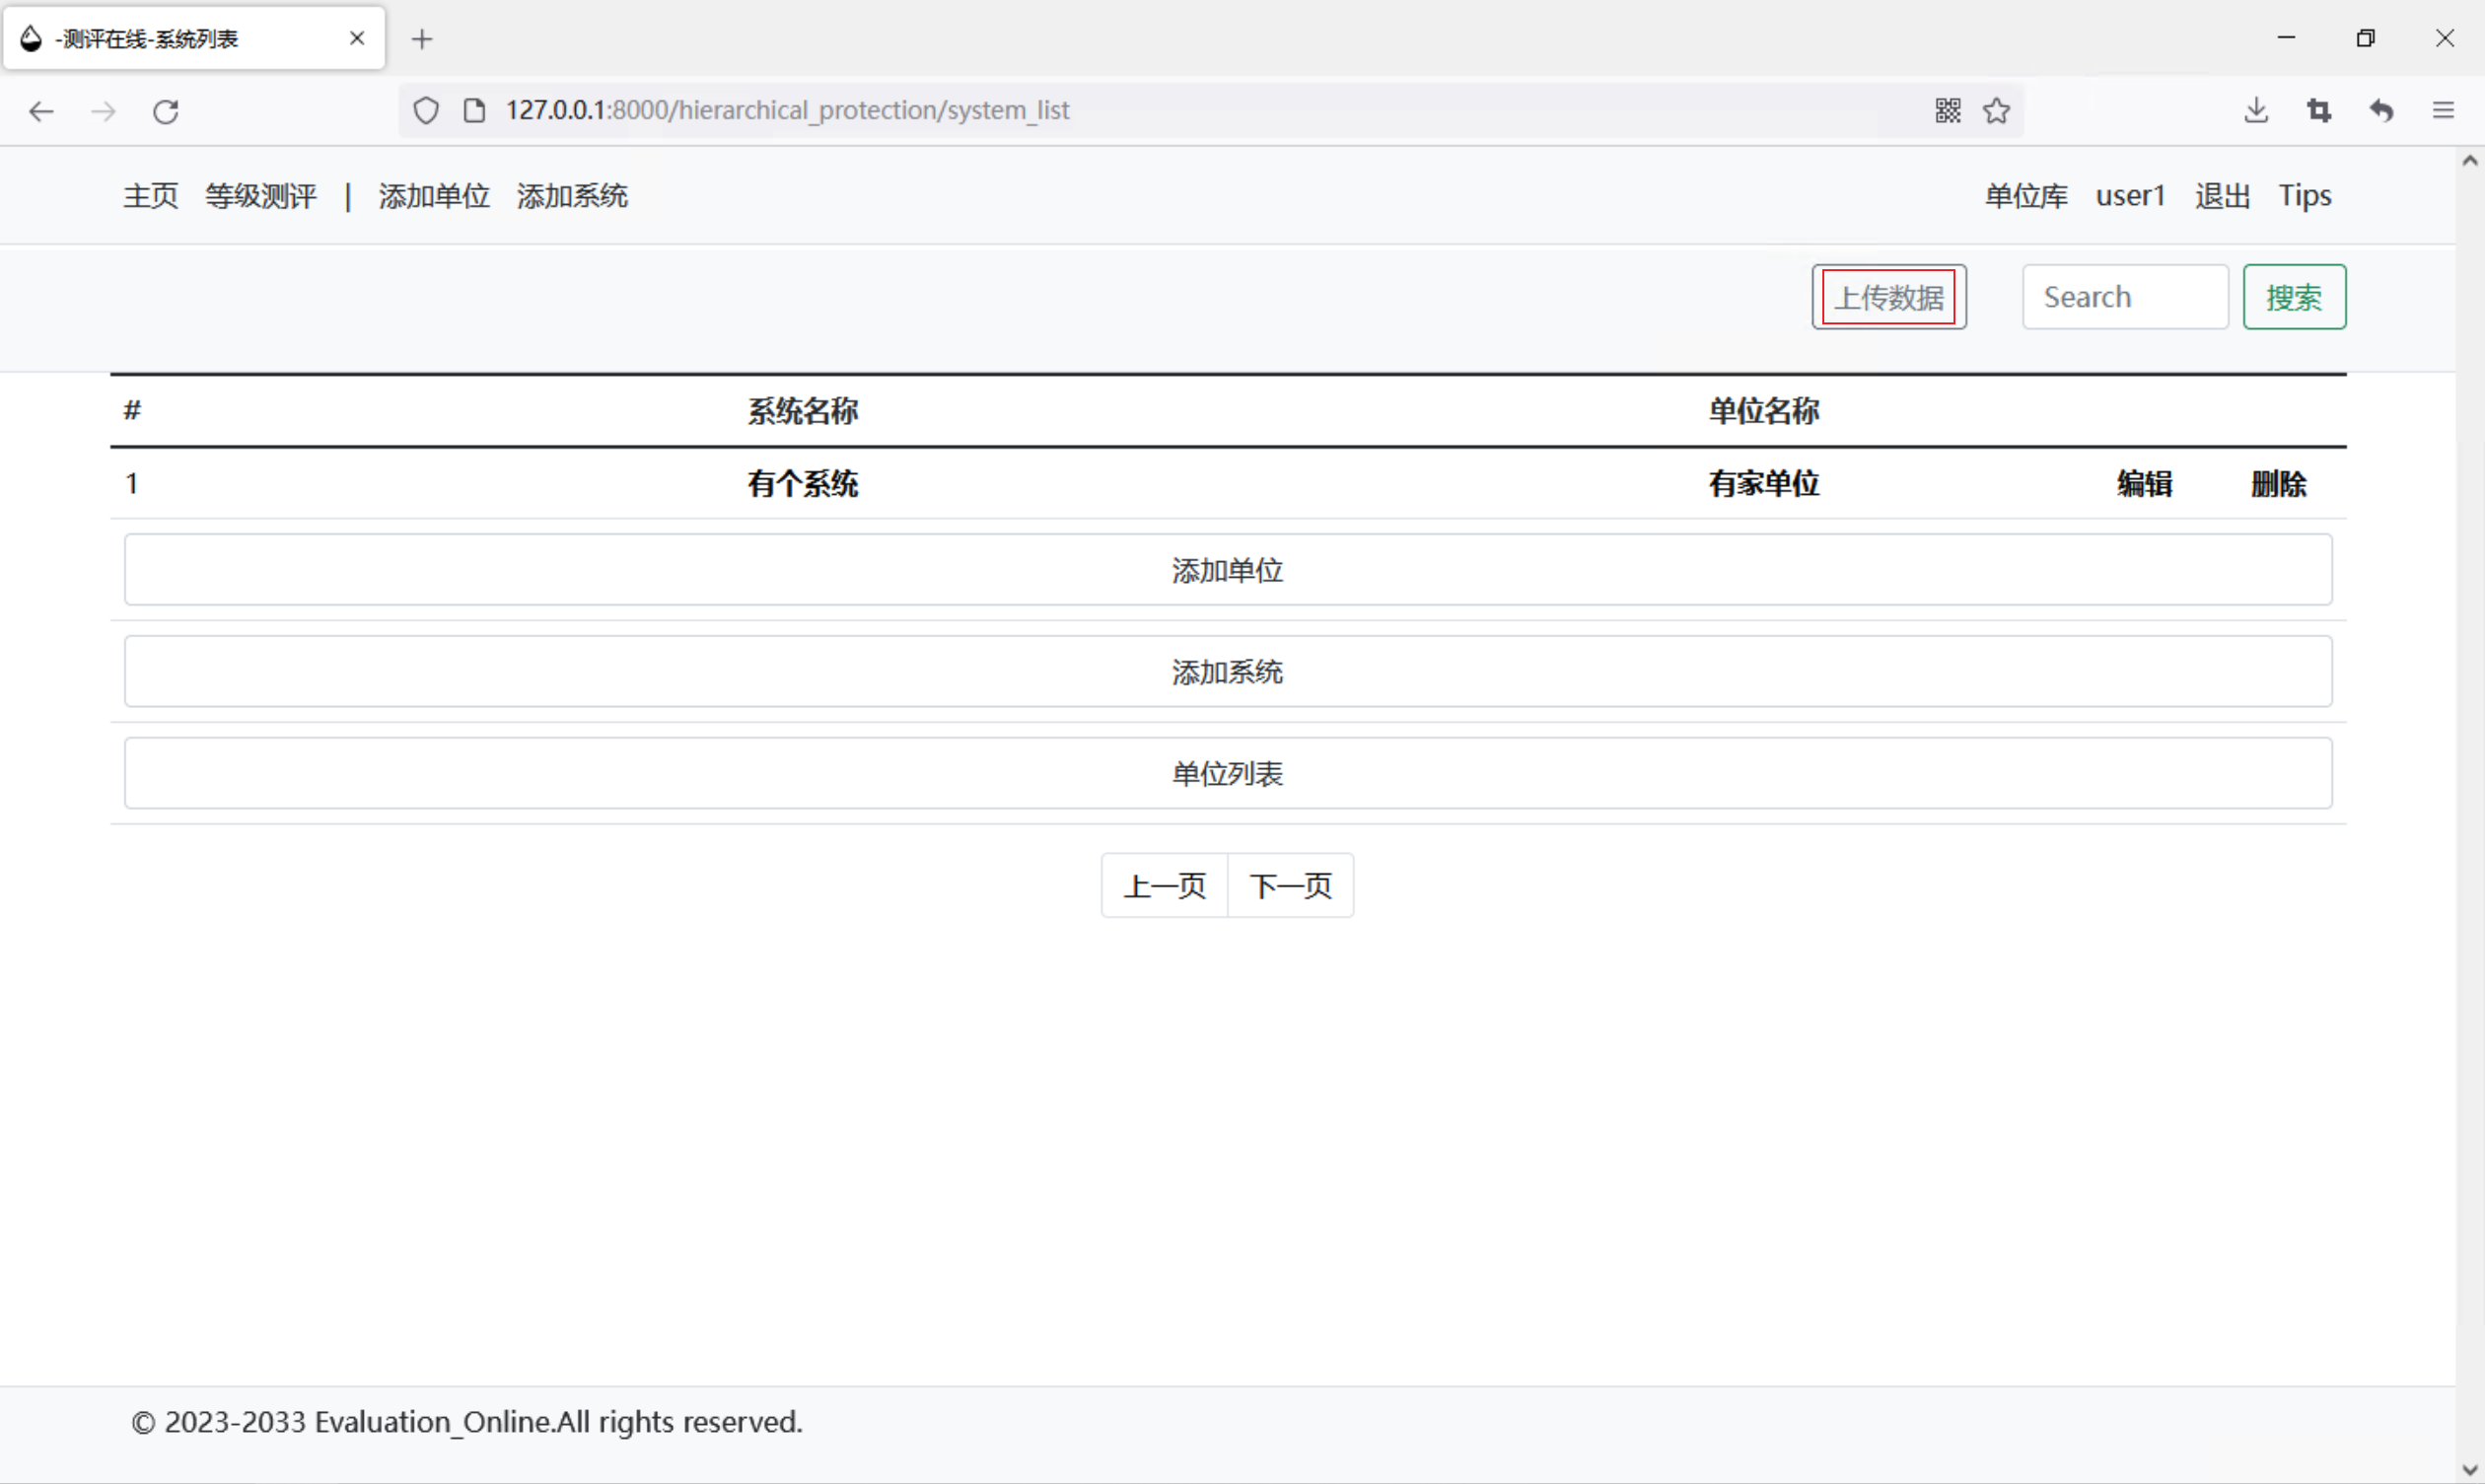This screenshot has height=1484, width=2485.
Task: Click the page info icon in address bar
Action: point(475,110)
